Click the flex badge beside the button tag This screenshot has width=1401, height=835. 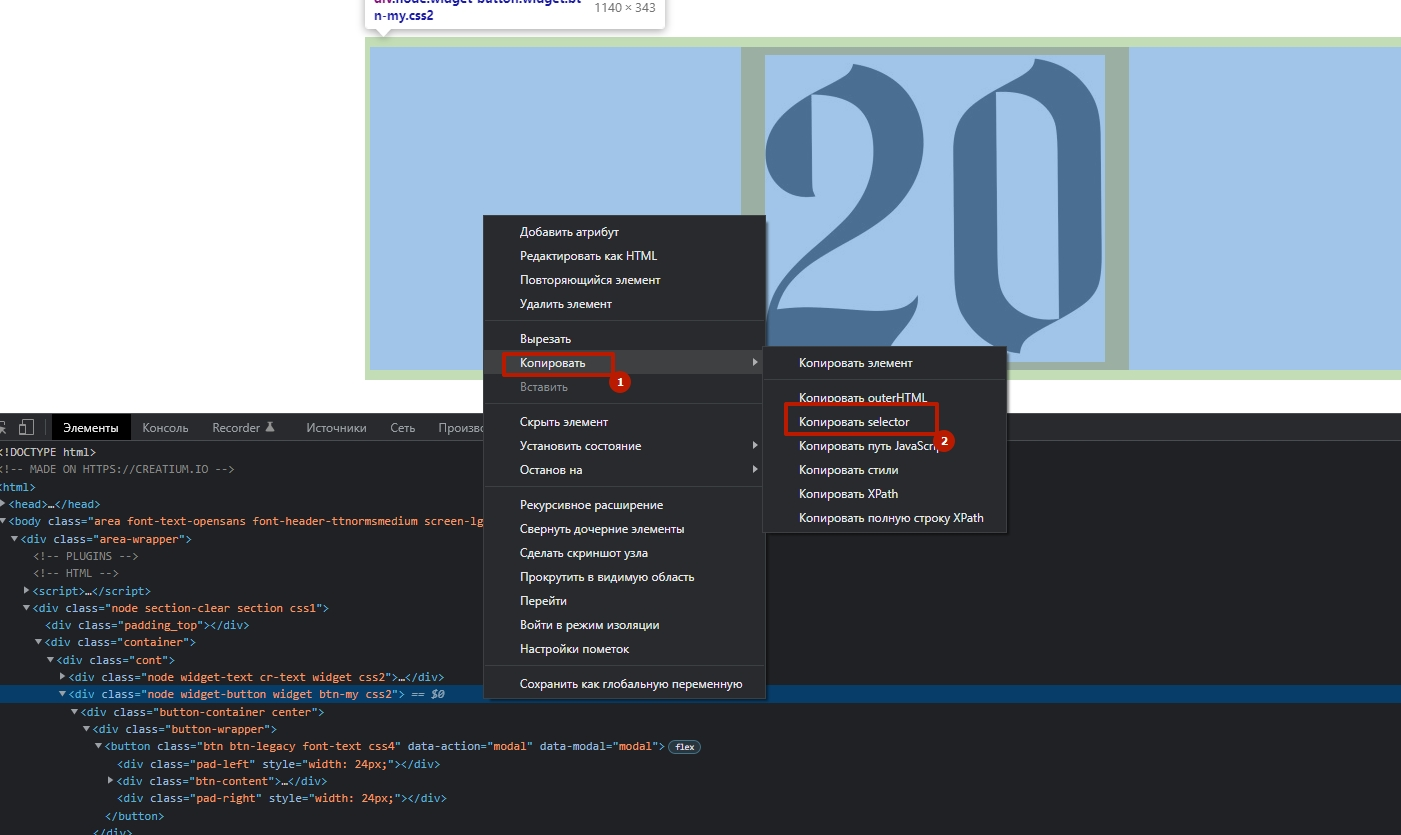tap(684, 747)
